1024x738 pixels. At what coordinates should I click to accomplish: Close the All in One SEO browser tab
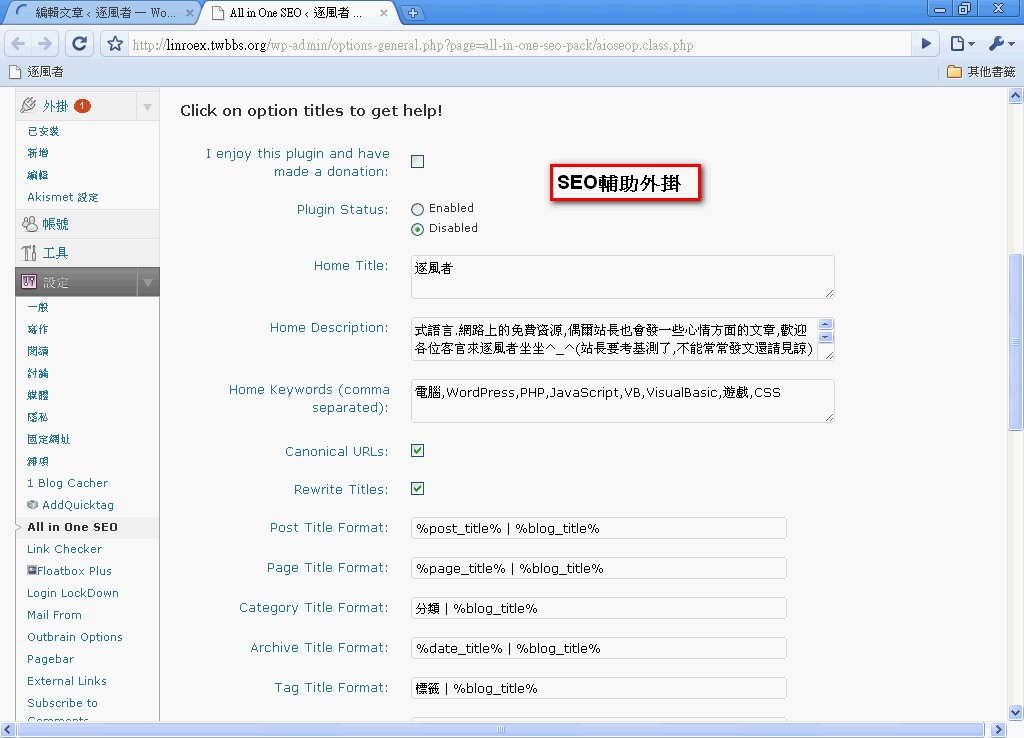point(384,12)
